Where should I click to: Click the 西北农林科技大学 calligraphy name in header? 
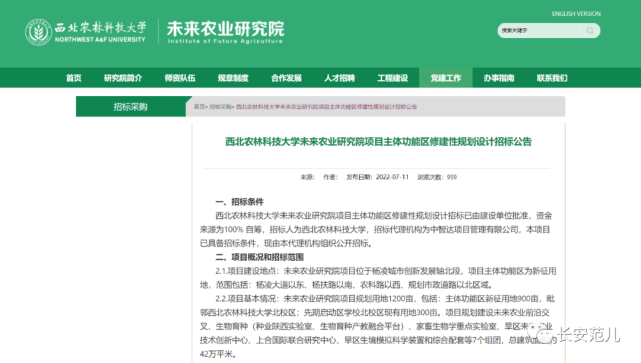pyautogui.click(x=100, y=27)
